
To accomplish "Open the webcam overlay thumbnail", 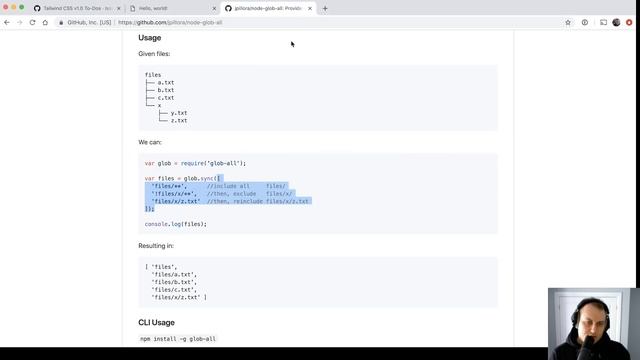I will click(x=594, y=324).
